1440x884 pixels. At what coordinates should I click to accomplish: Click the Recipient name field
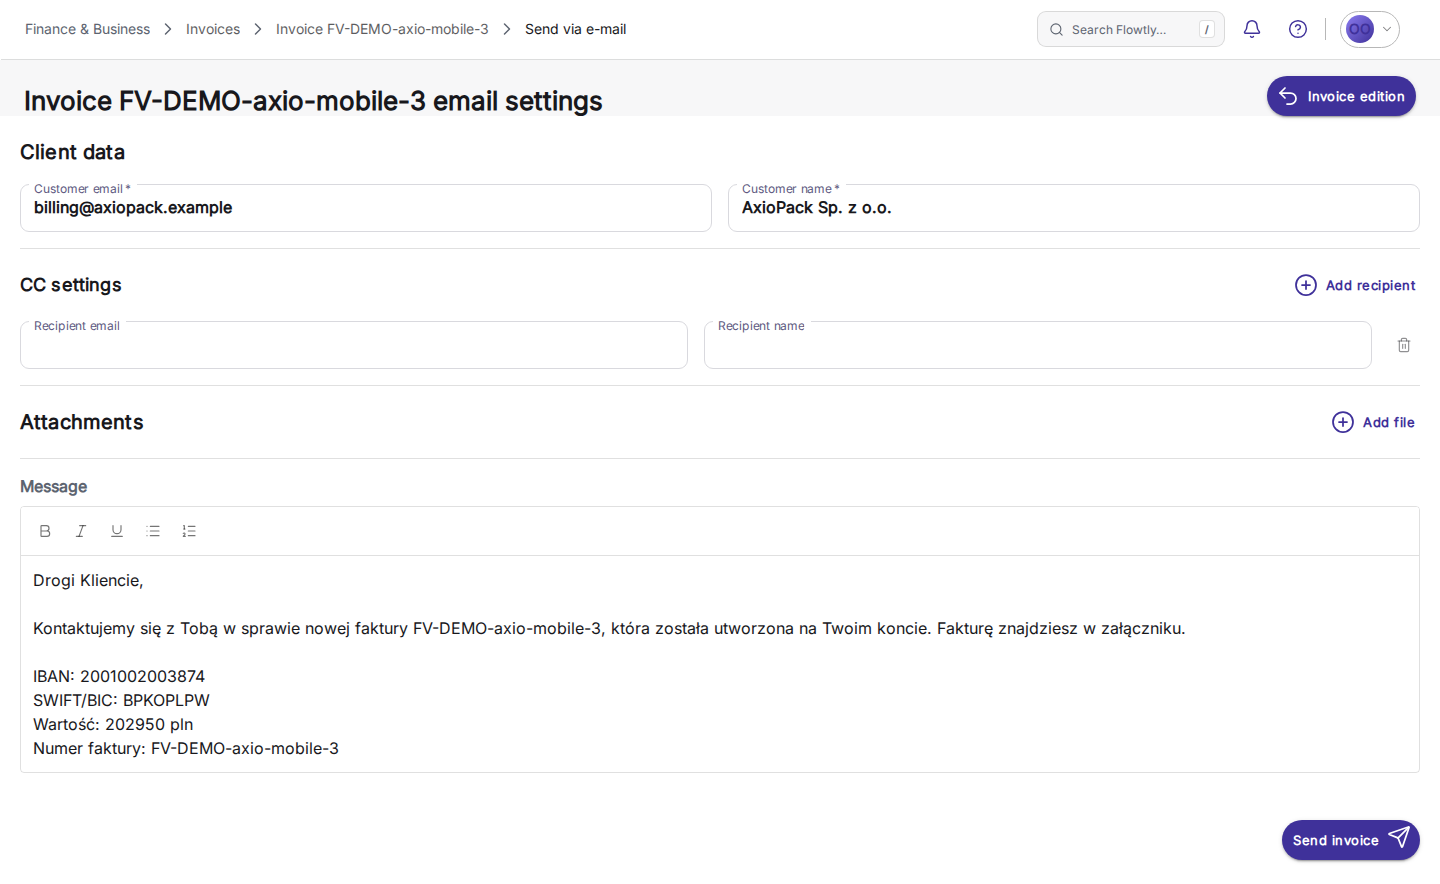point(1038,345)
